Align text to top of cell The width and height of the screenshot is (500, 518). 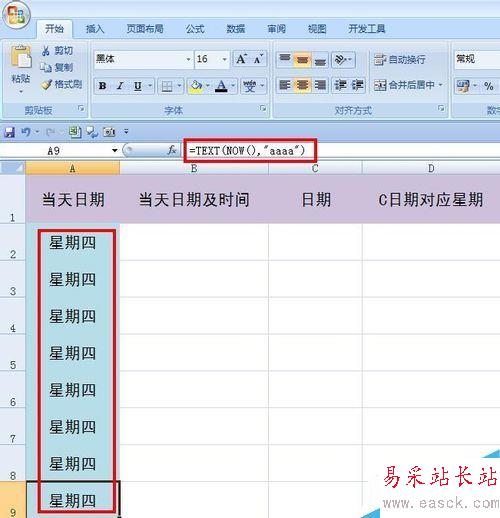point(285,60)
